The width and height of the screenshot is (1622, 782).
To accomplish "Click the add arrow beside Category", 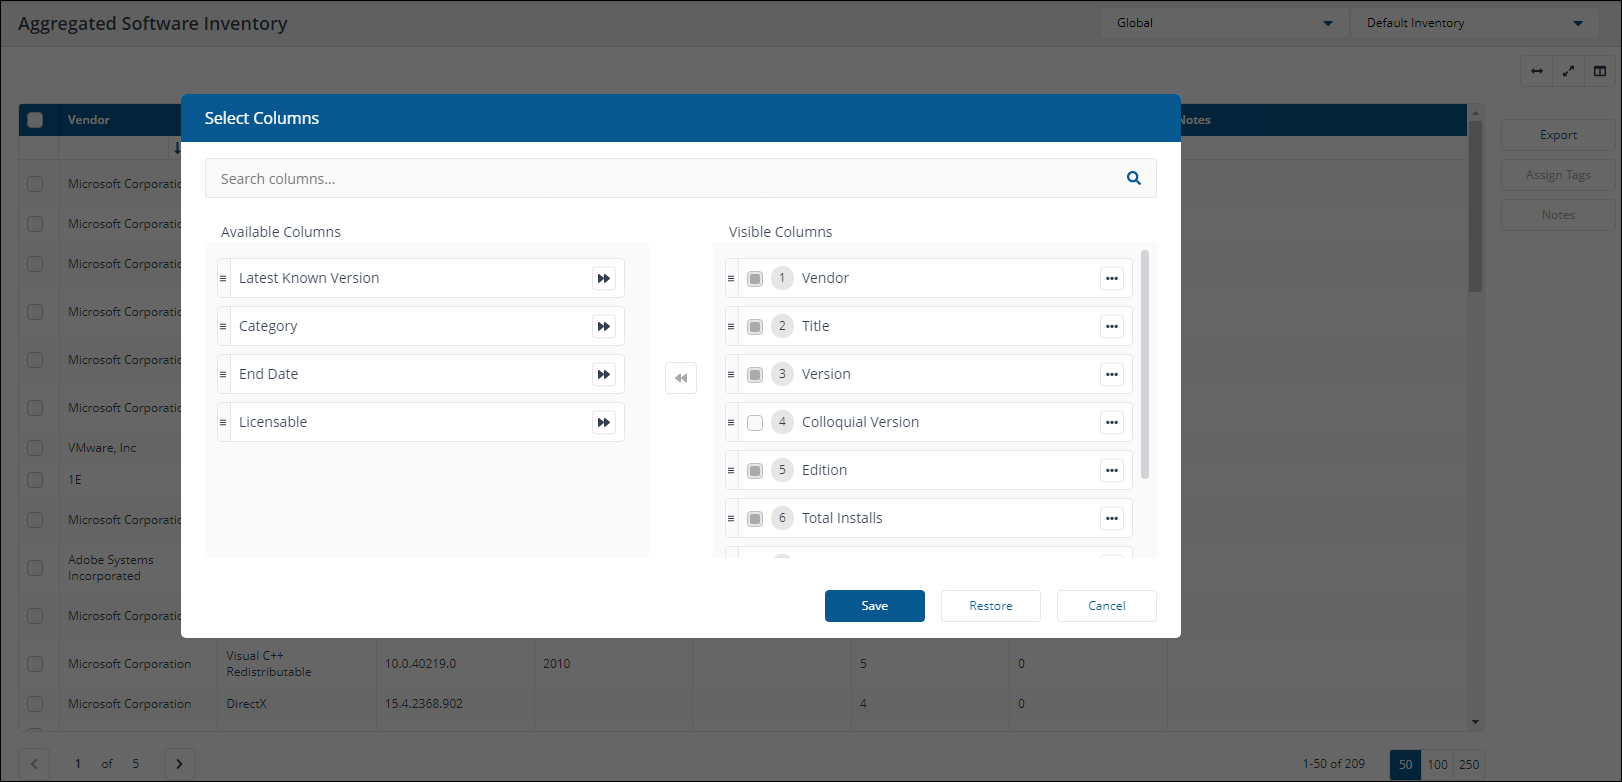I will tap(603, 326).
